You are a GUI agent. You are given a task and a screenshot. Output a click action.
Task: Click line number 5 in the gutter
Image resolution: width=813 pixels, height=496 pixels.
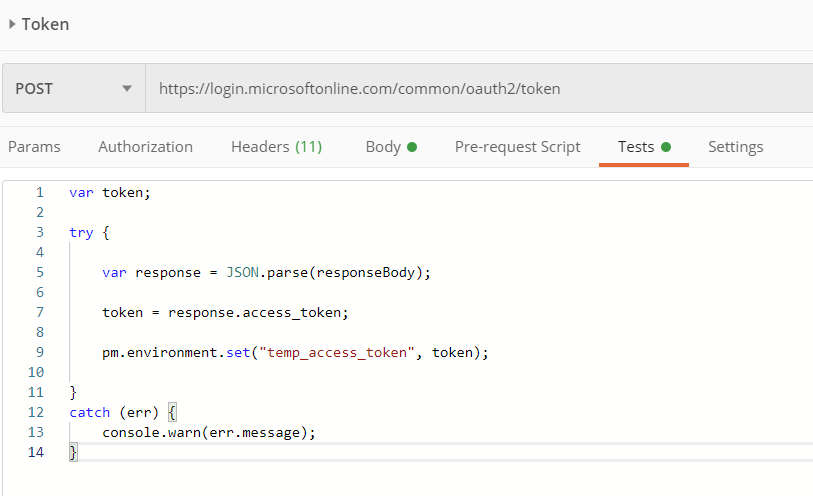coord(40,272)
